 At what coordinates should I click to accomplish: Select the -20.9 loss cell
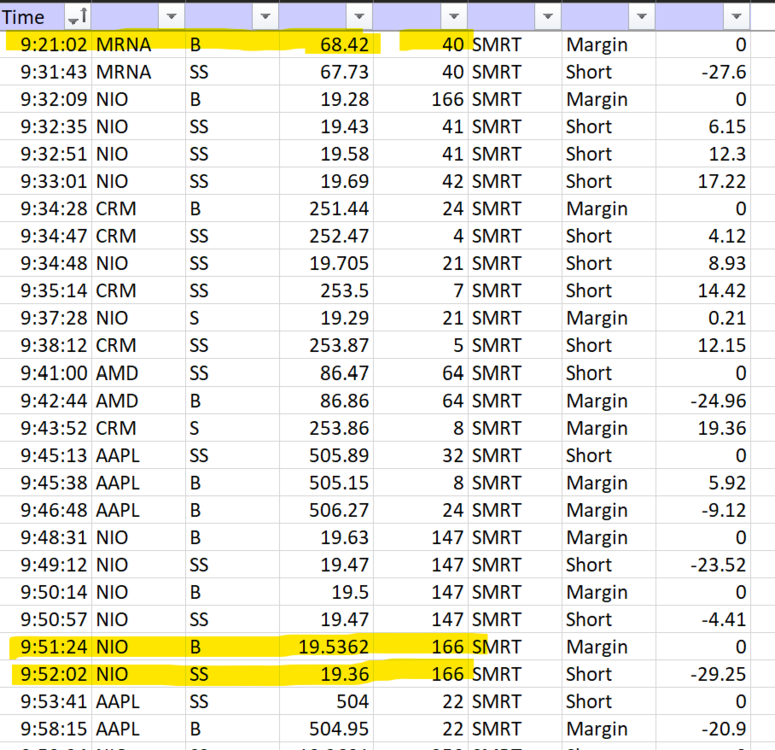703,729
